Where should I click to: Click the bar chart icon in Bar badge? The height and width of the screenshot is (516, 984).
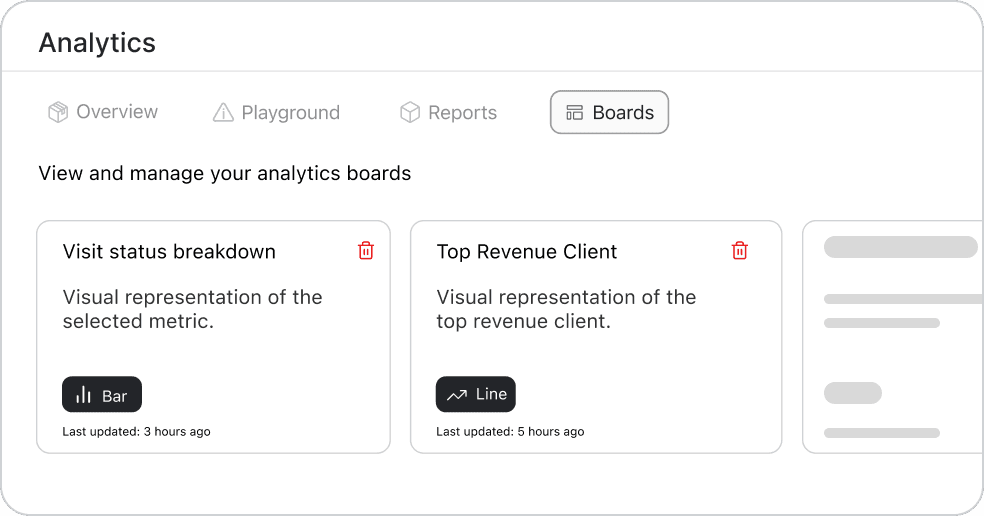click(84, 395)
